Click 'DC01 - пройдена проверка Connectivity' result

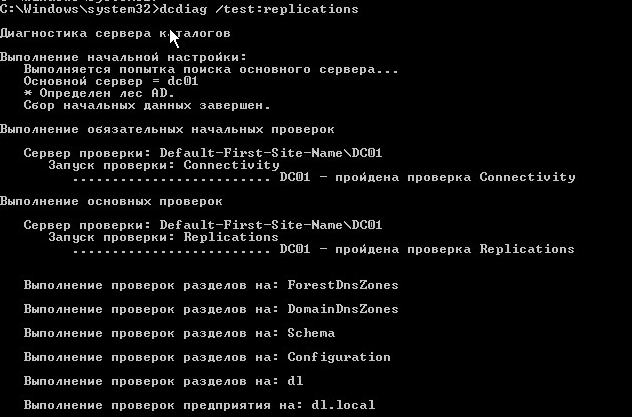tap(427, 177)
